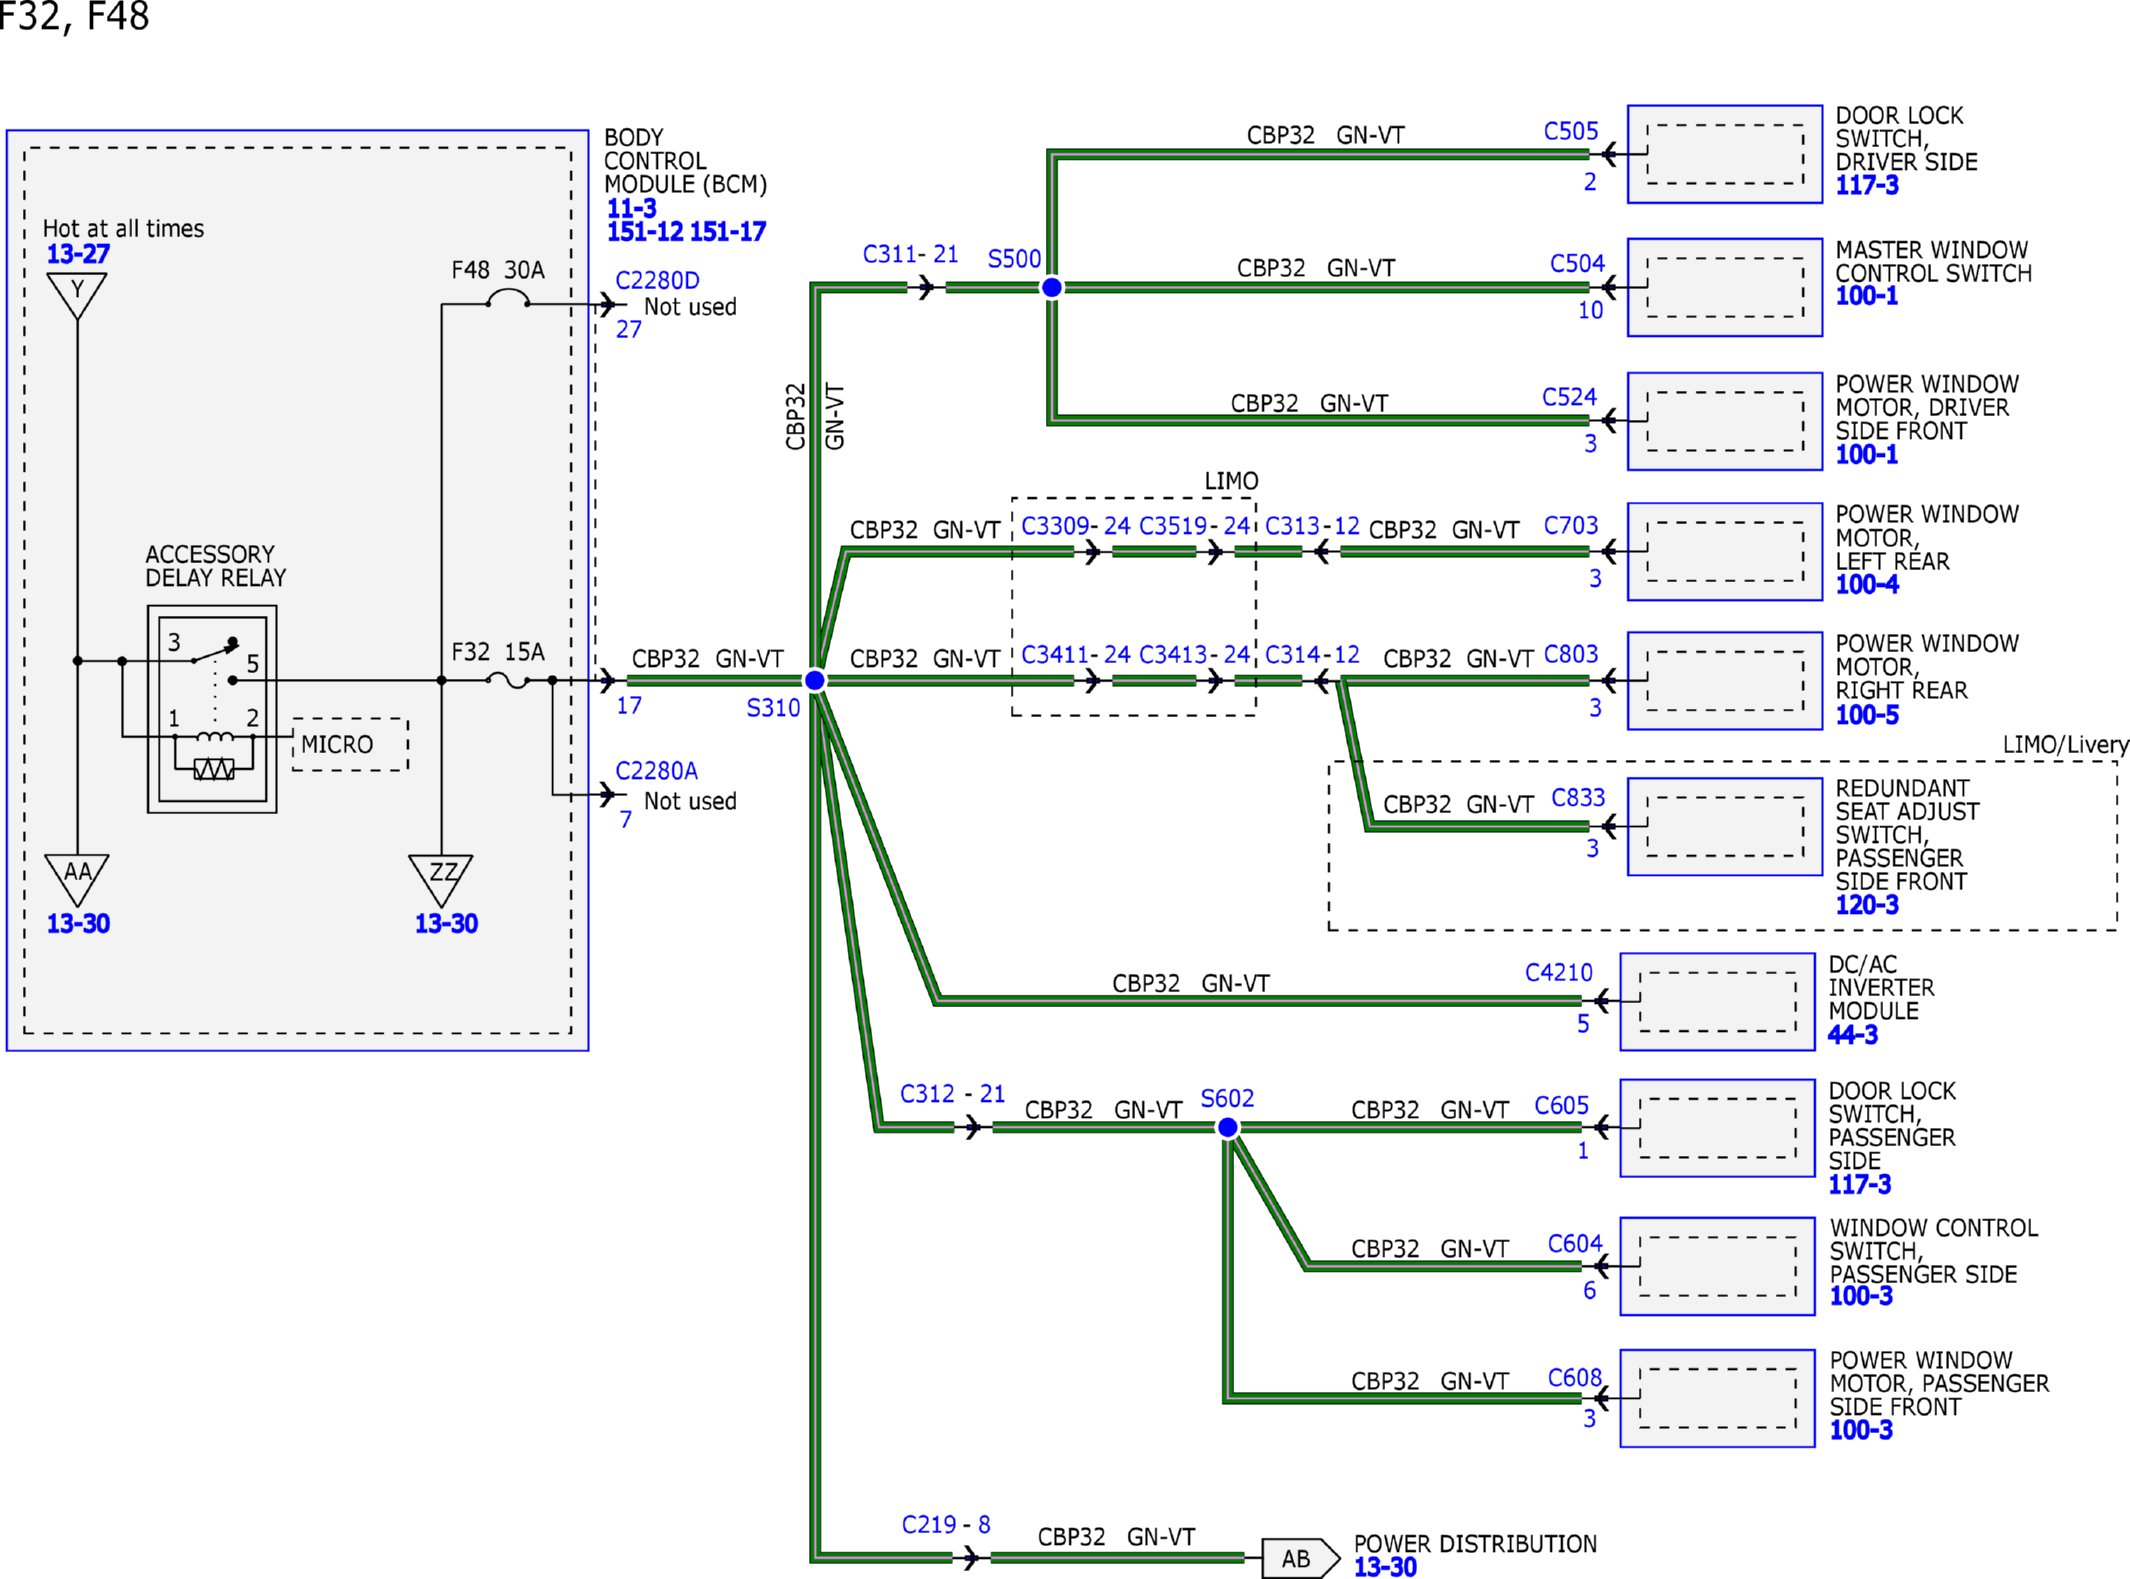Click the 120-3 Redundant Seat Adjust Switch link
Image resolution: width=2130 pixels, height=1579 pixels.
pos(1867,905)
